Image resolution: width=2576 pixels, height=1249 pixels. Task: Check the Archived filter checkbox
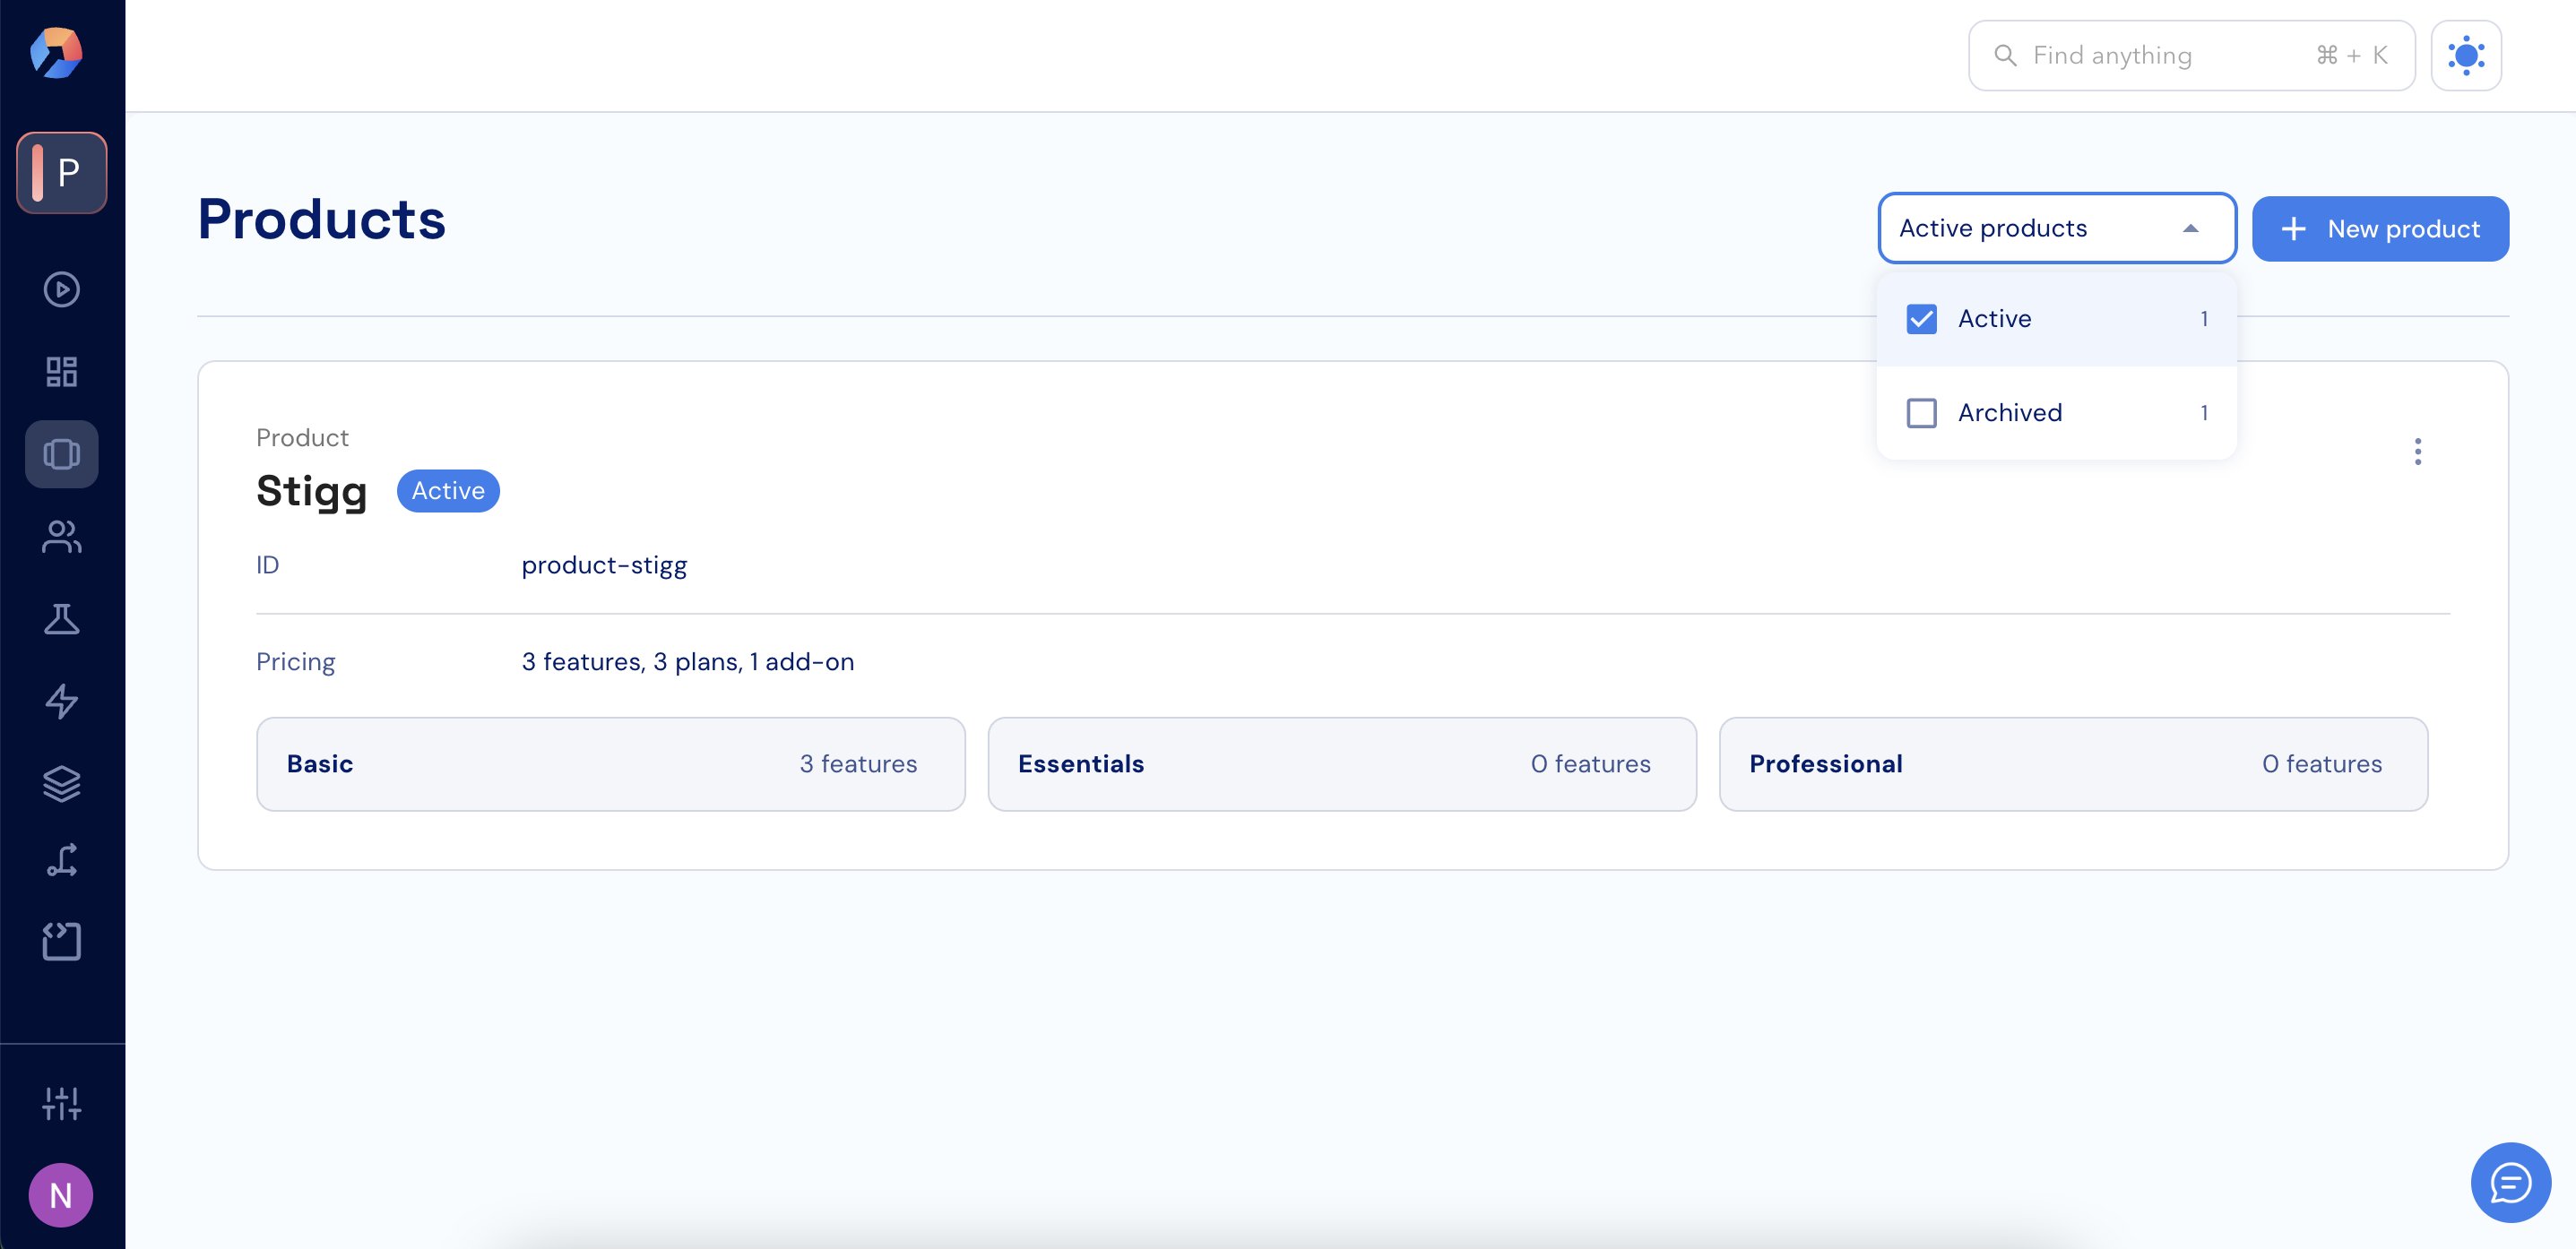pos(1921,413)
